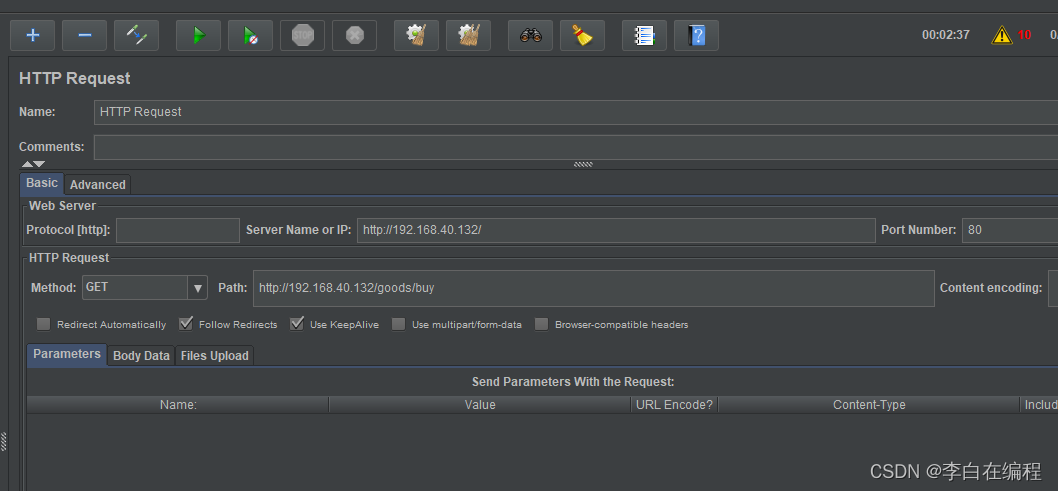Click the Name input field
The height and width of the screenshot is (491, 1058).
(576, 112)
